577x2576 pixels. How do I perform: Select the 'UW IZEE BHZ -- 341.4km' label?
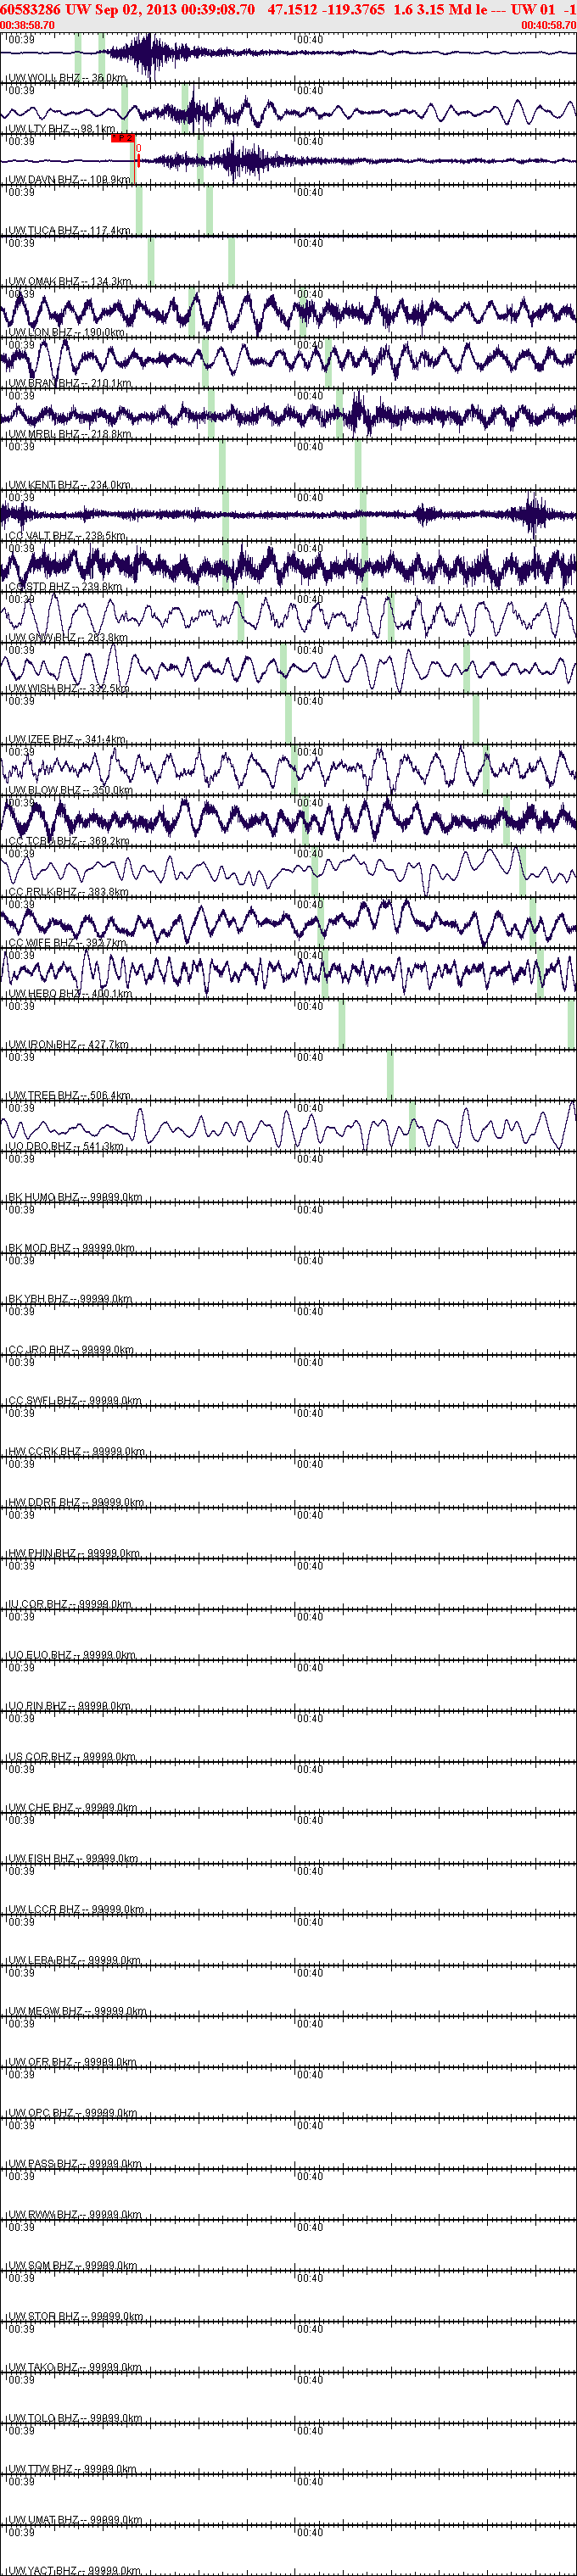tap(67, 740)
